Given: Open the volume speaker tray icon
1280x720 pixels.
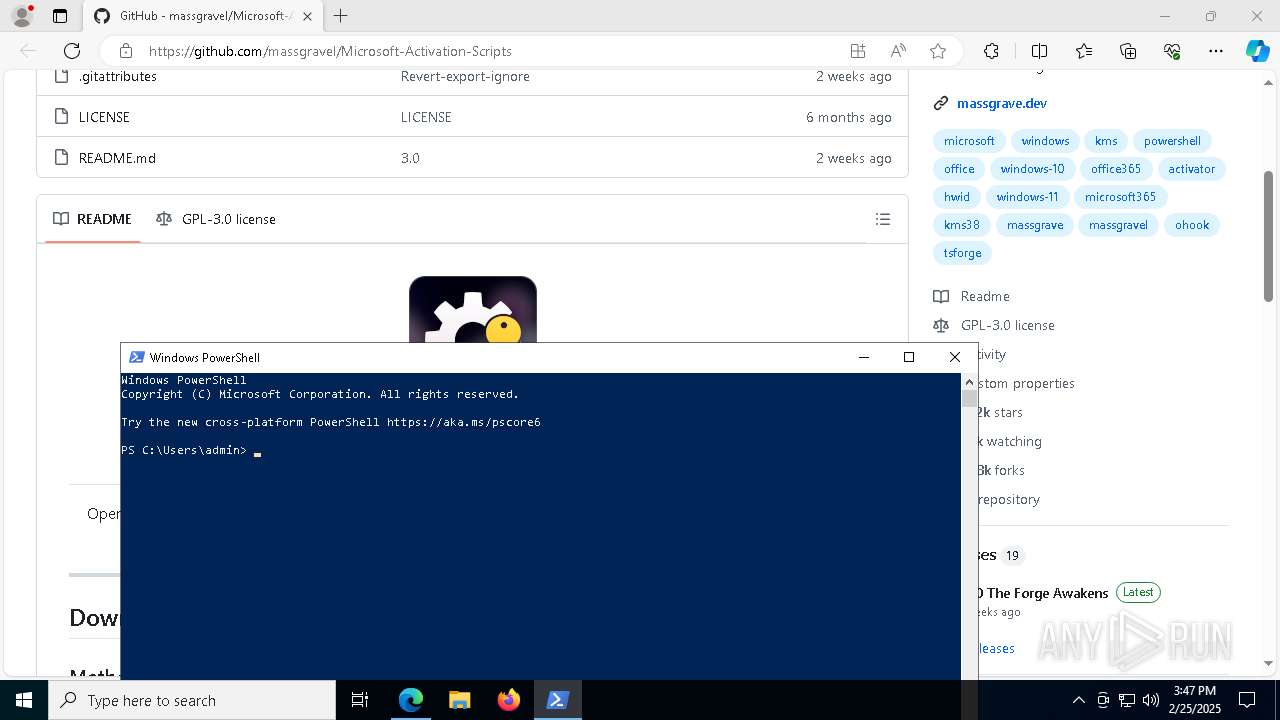Looking at the screenshot, I should click(x=1151, y=700).
